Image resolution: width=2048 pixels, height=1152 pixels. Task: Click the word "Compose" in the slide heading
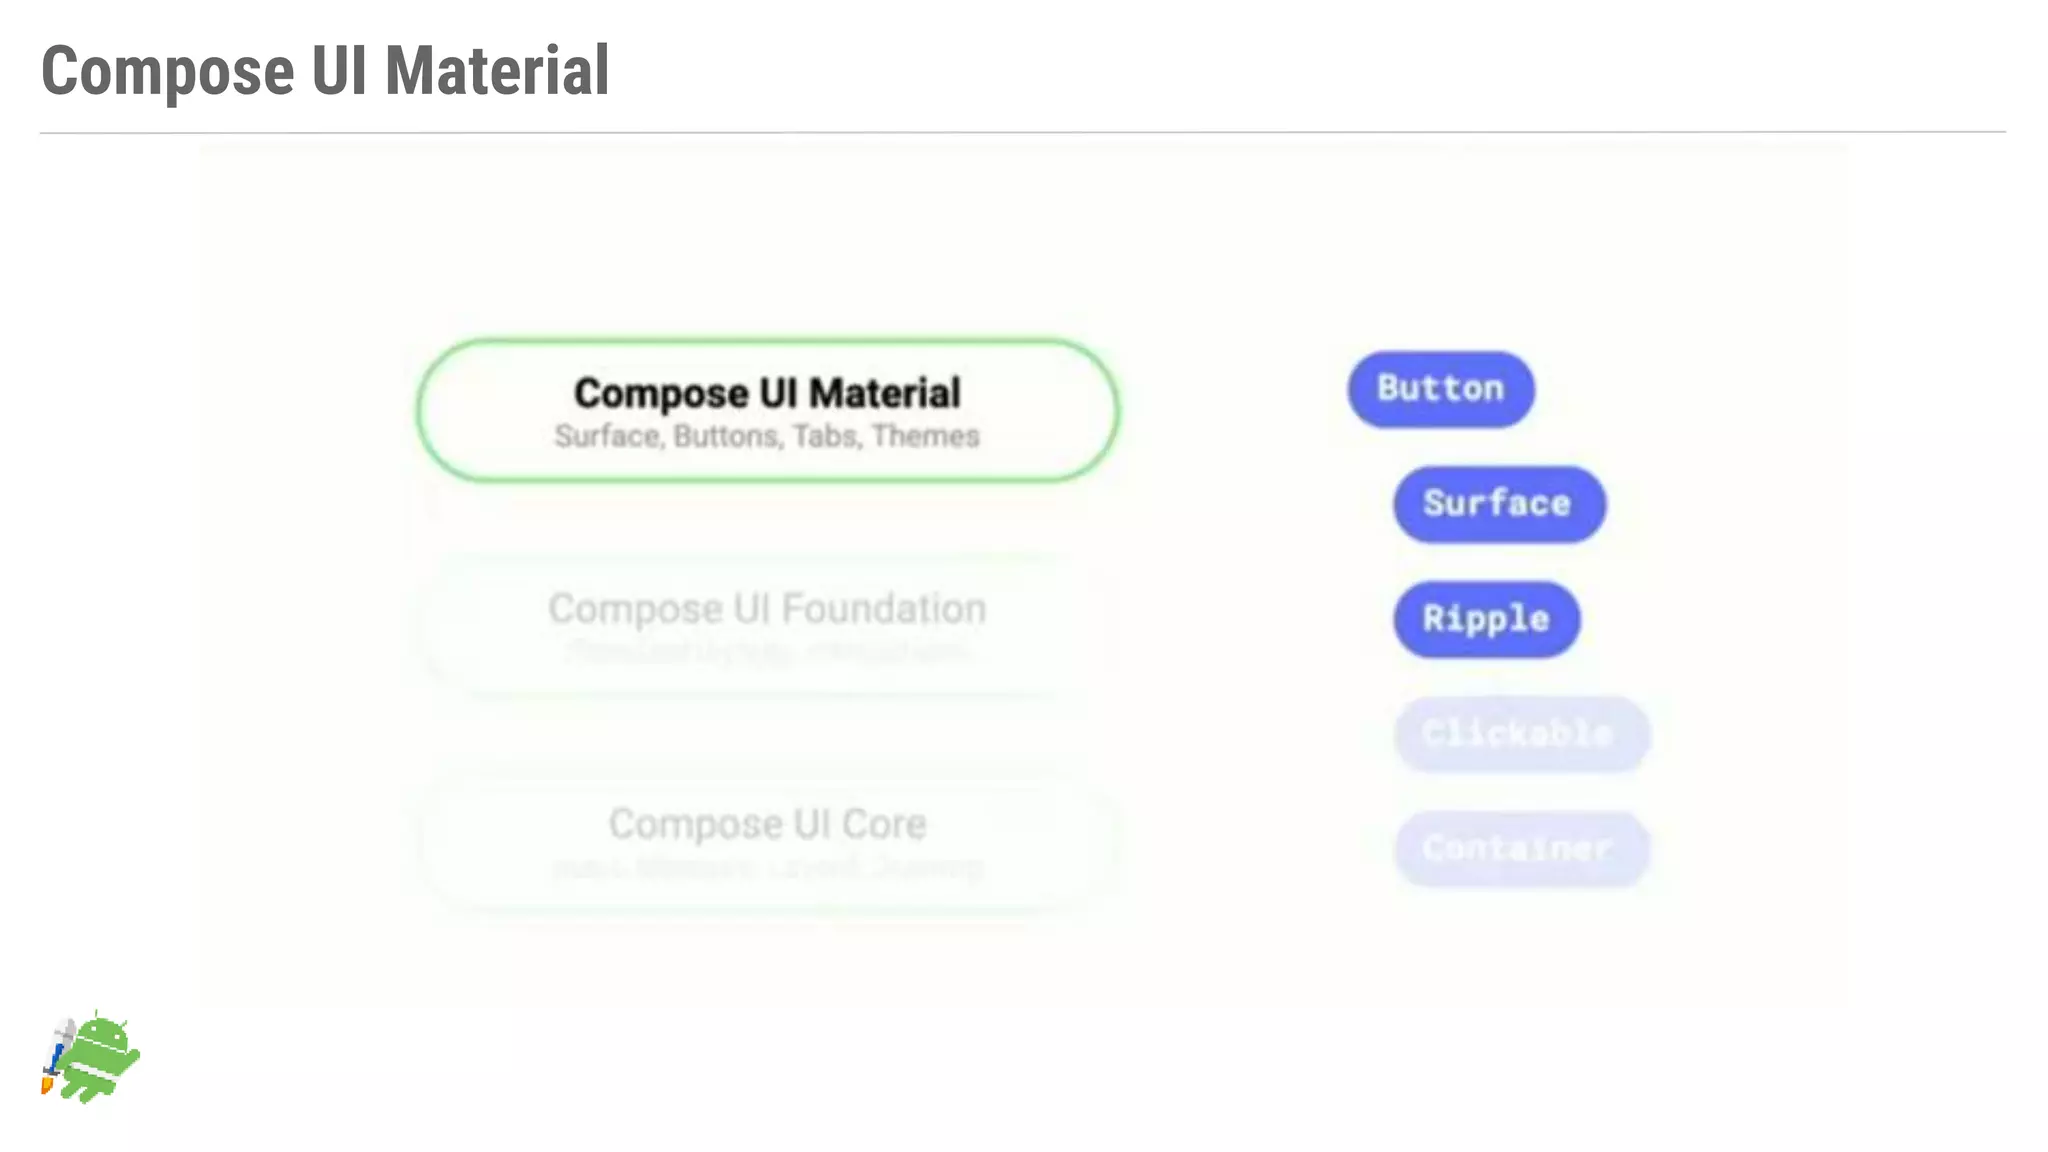pos(168,71)
